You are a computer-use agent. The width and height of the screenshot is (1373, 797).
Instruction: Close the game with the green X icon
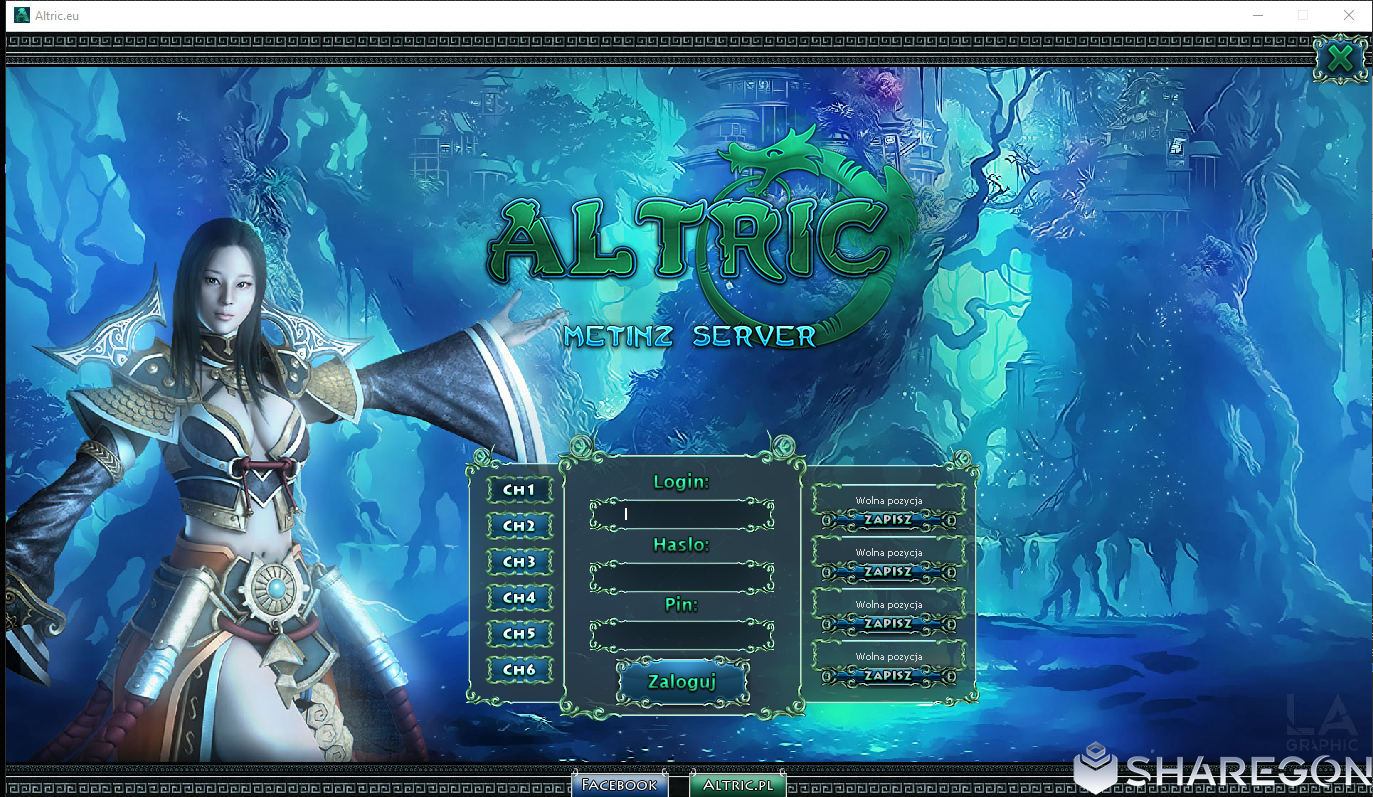[1340, 58]
